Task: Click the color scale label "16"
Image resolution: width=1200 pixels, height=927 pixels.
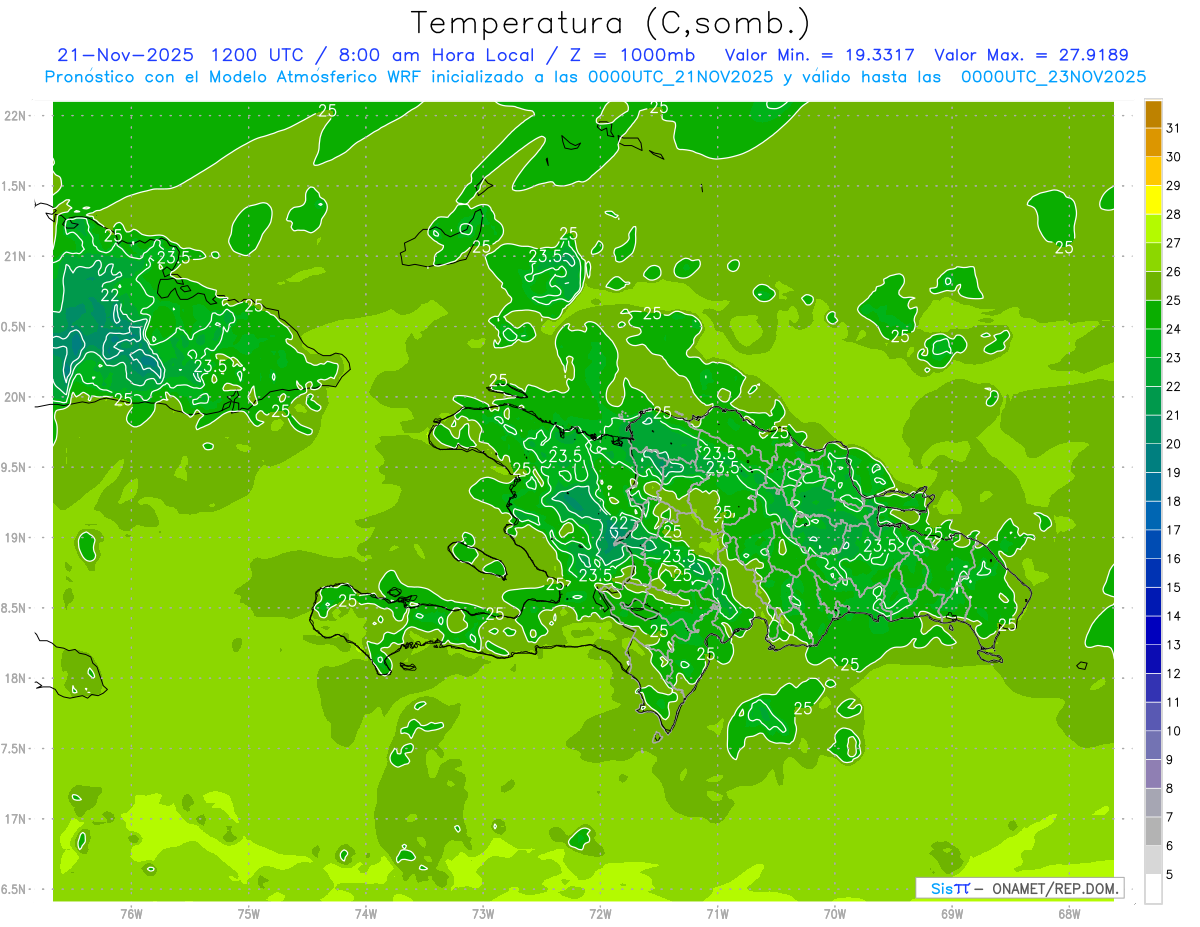Action: 1174,559
